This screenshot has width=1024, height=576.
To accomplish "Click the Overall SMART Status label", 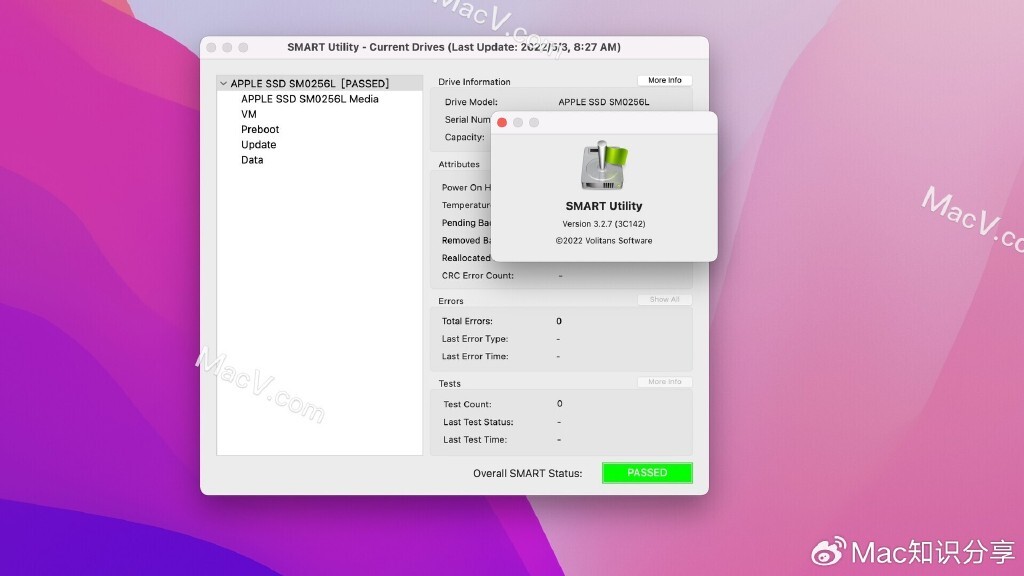I will coord(528,473).
